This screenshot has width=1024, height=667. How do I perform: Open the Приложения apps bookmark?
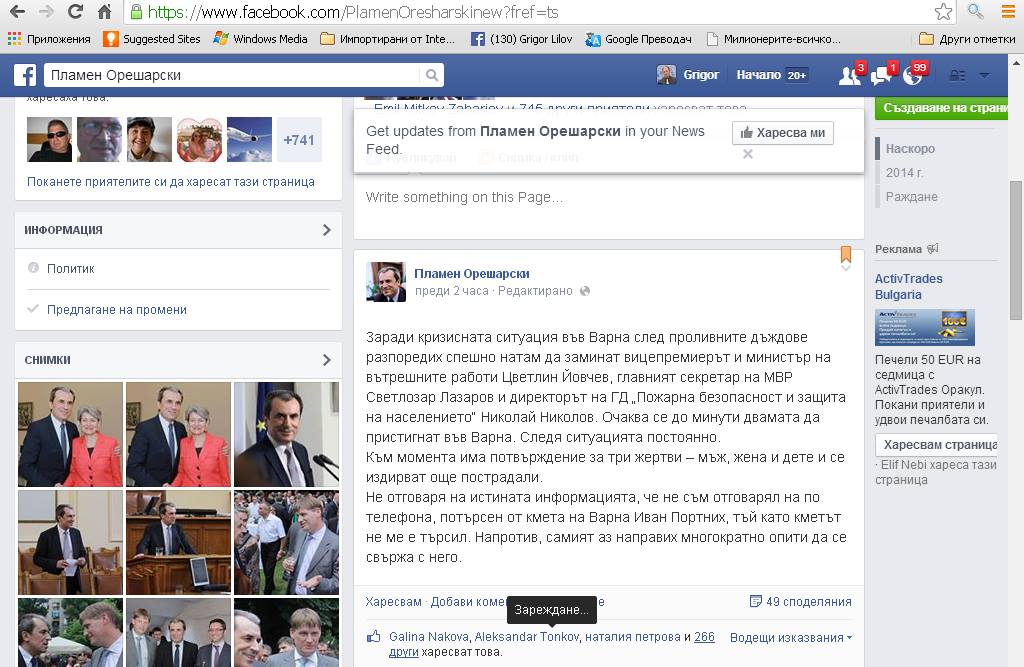(x=49, y=39)
